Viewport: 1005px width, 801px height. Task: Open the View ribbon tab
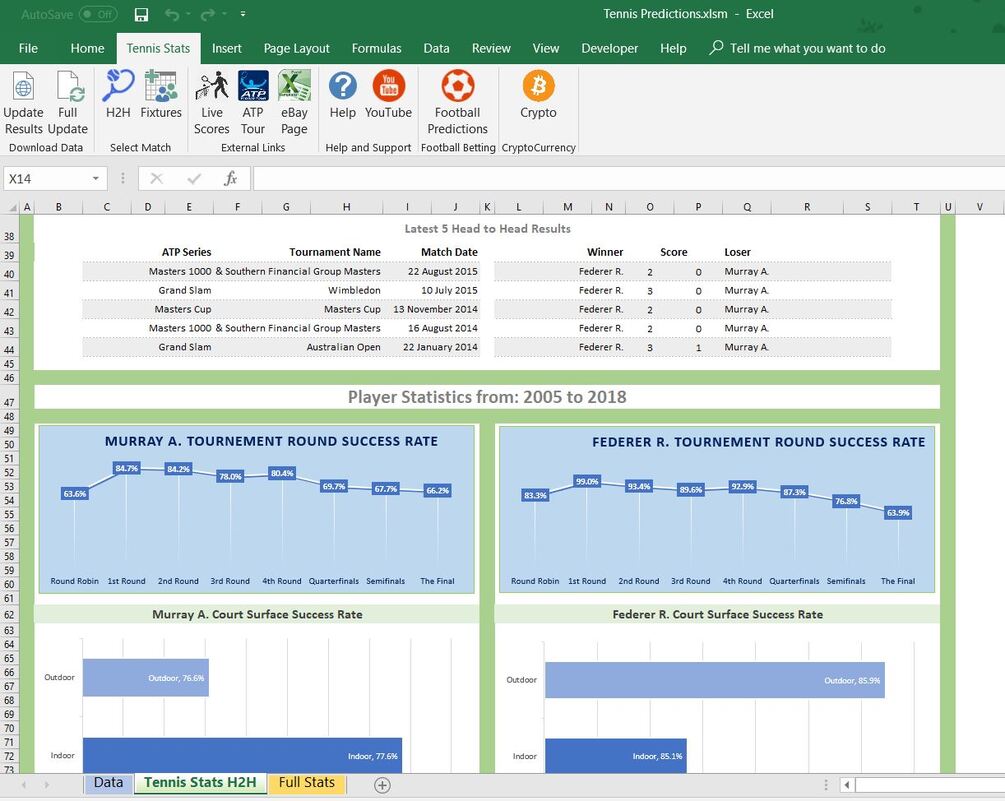tap(545, 48)
